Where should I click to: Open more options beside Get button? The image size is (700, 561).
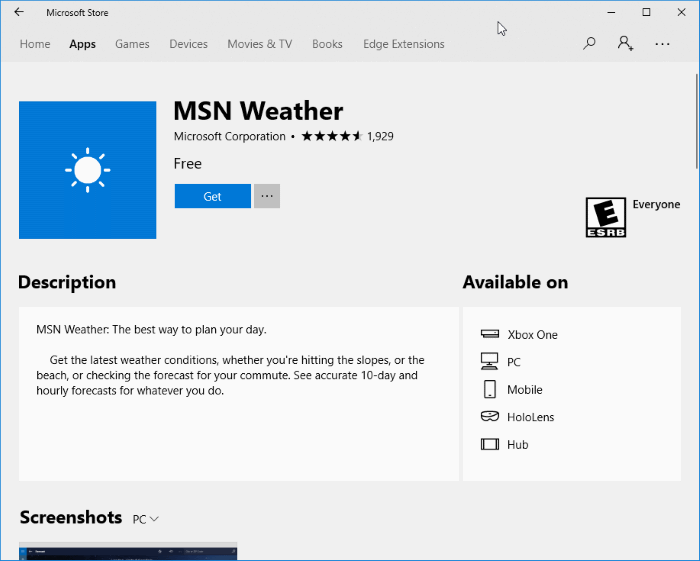[267, 196]
